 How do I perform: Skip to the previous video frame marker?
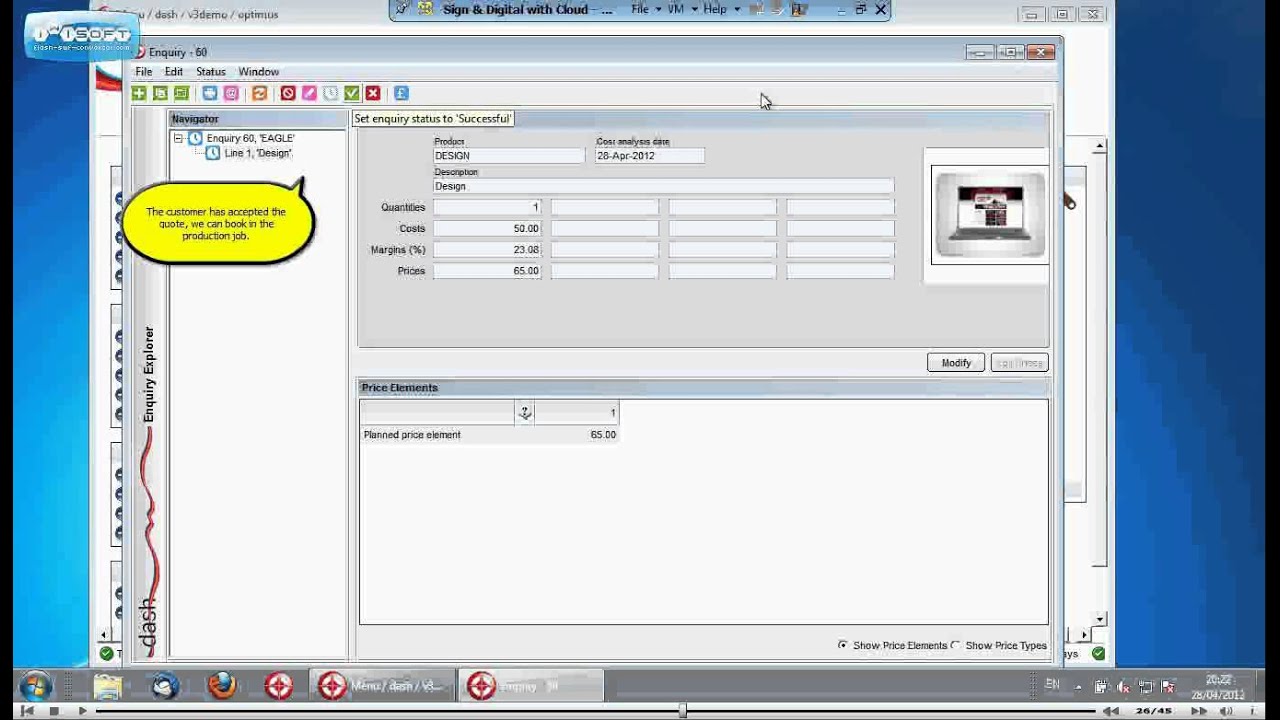click(27, 711)
